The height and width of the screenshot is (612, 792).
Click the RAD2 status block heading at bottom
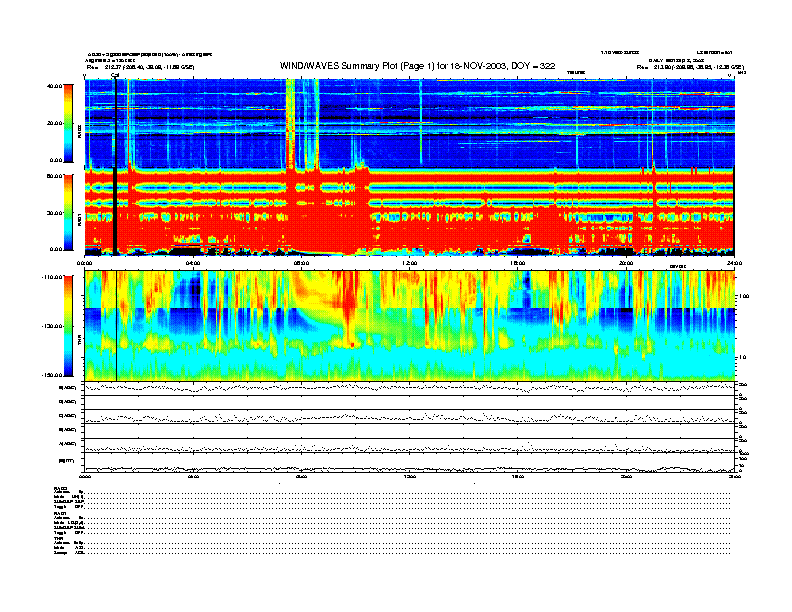pos(61,488)
